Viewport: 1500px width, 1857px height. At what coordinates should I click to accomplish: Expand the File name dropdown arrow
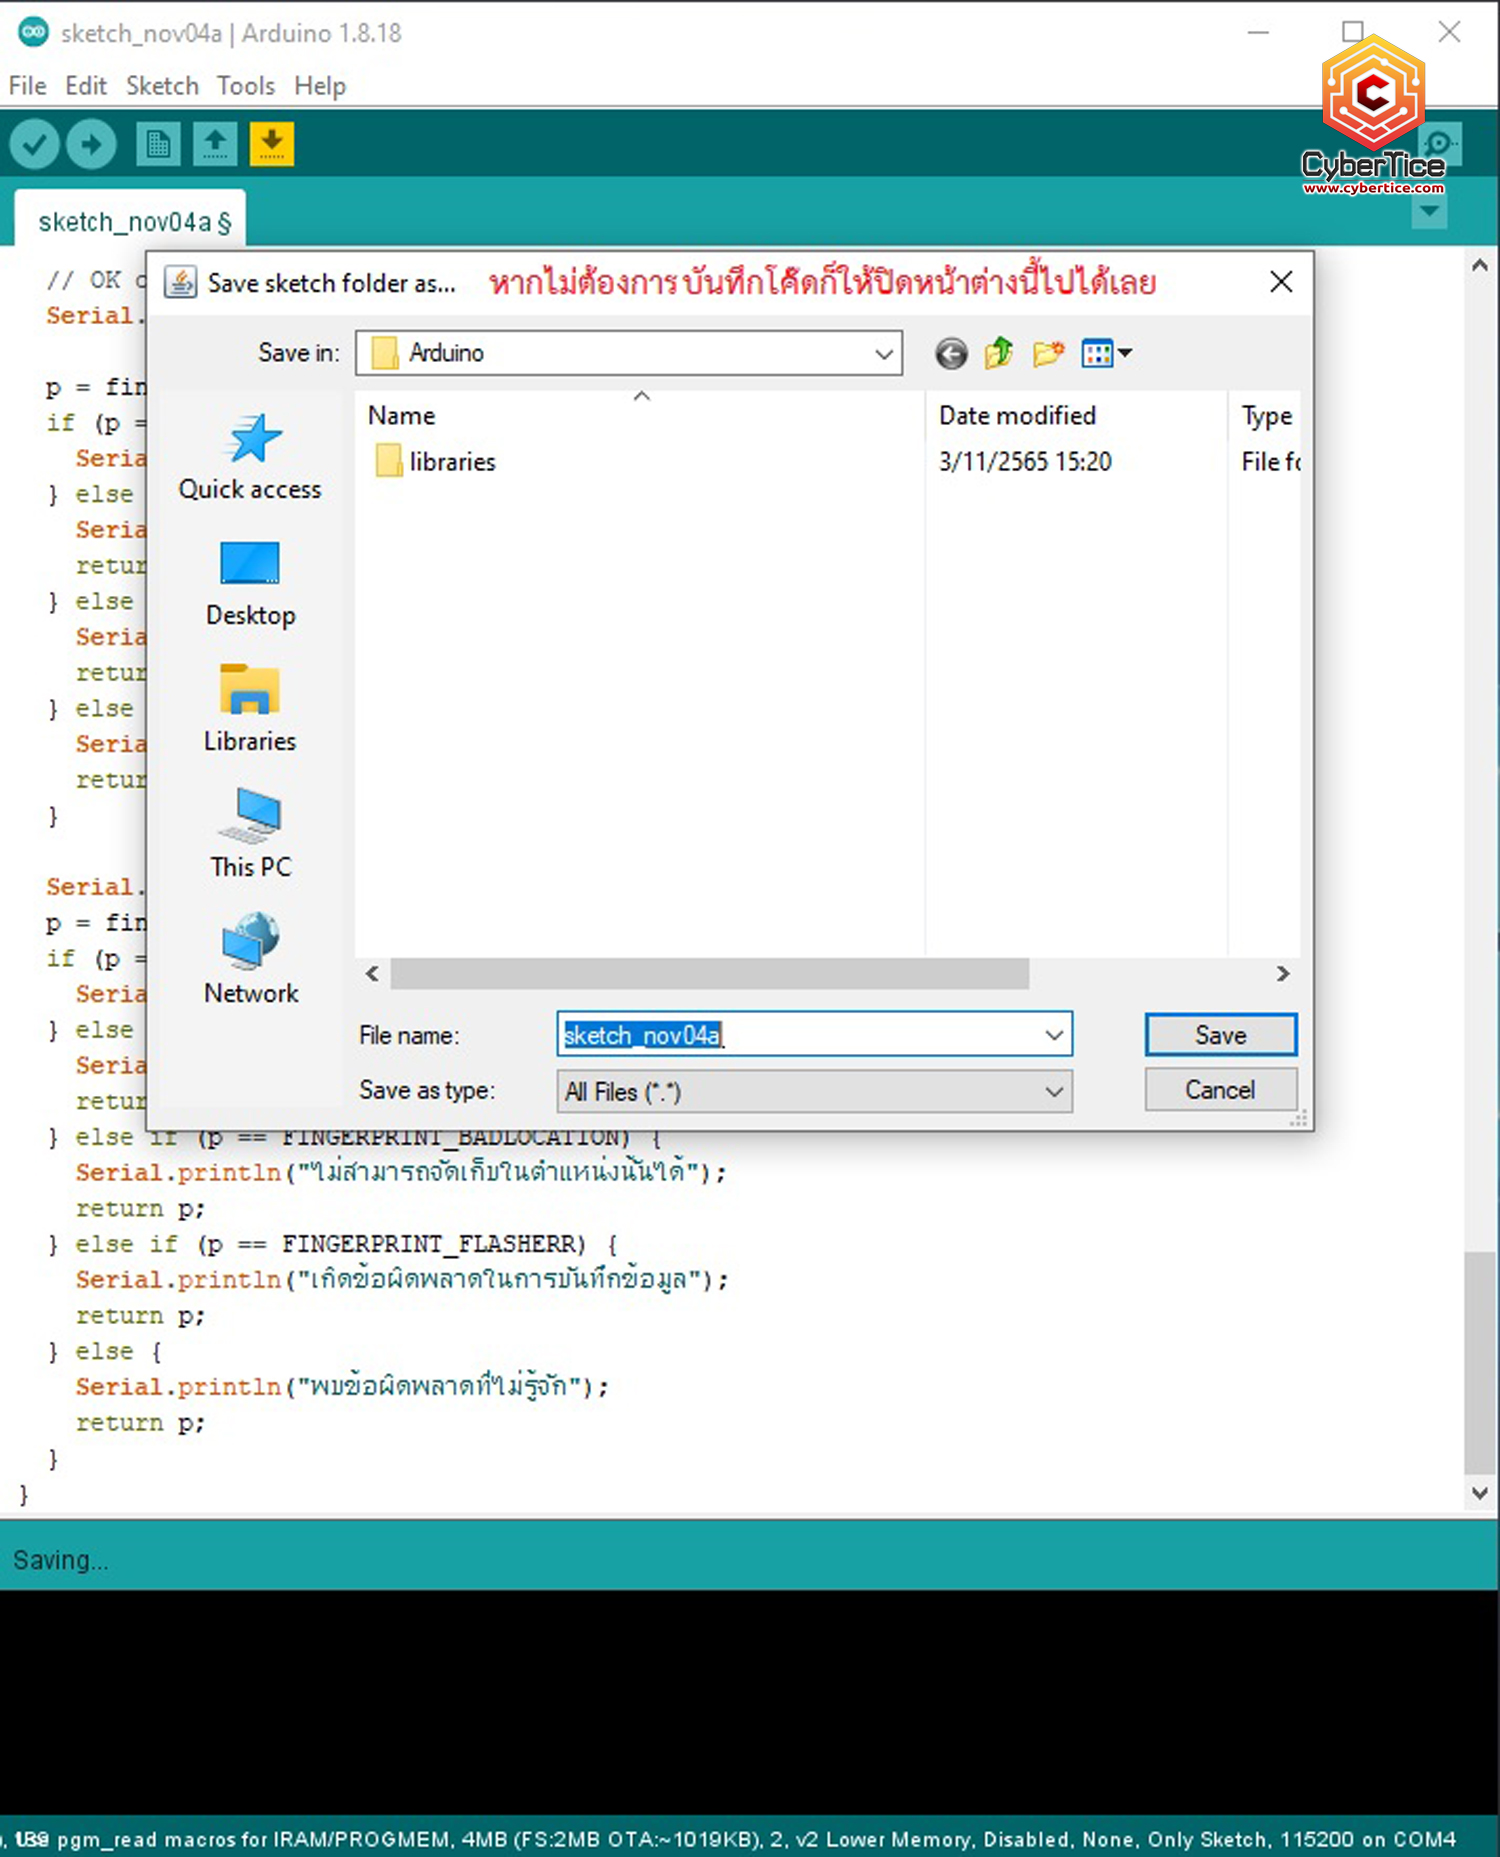1053,1035
